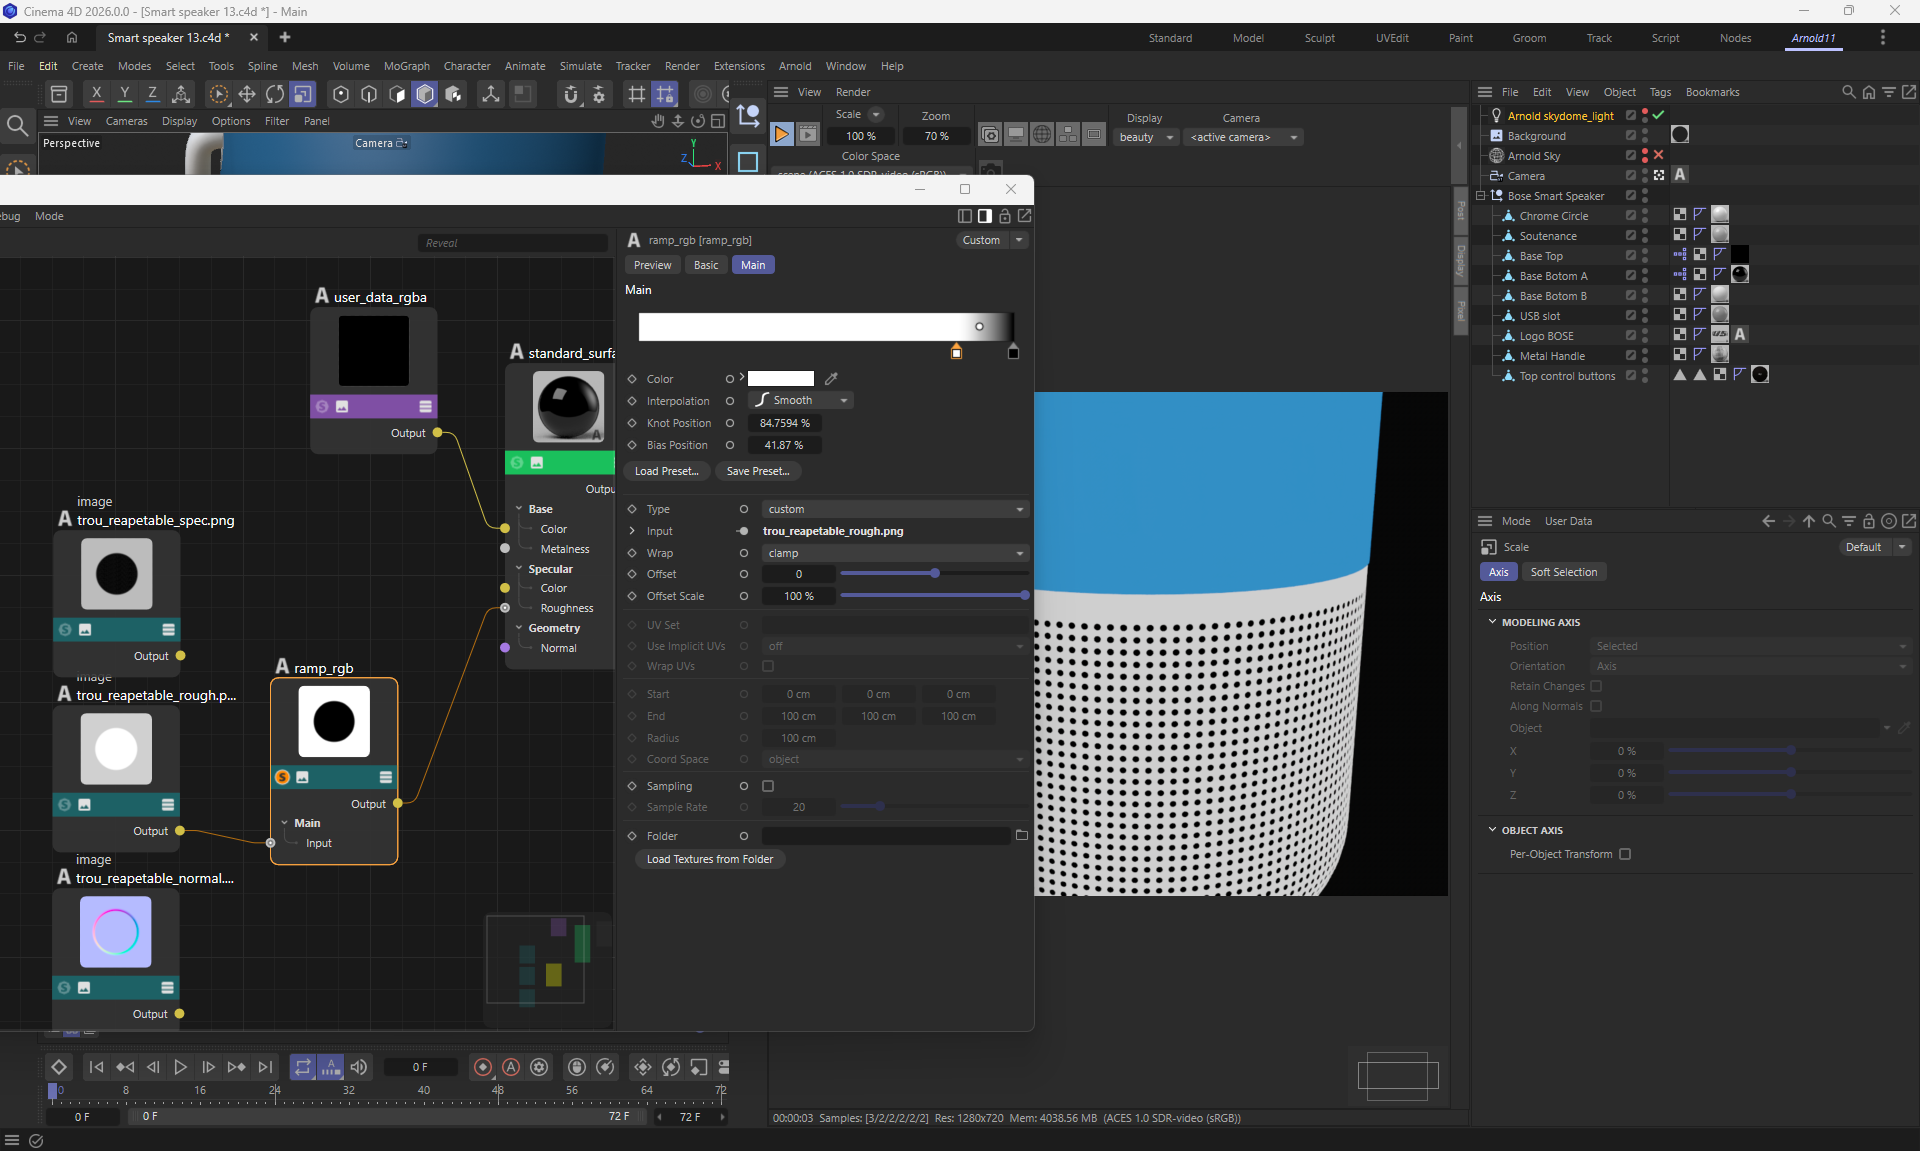Click the Load Preset button

point(666,471)
